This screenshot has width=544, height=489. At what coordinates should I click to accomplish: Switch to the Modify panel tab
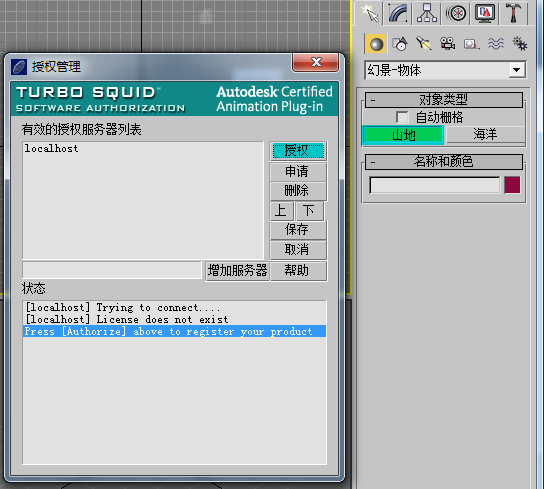pos(398,13)
